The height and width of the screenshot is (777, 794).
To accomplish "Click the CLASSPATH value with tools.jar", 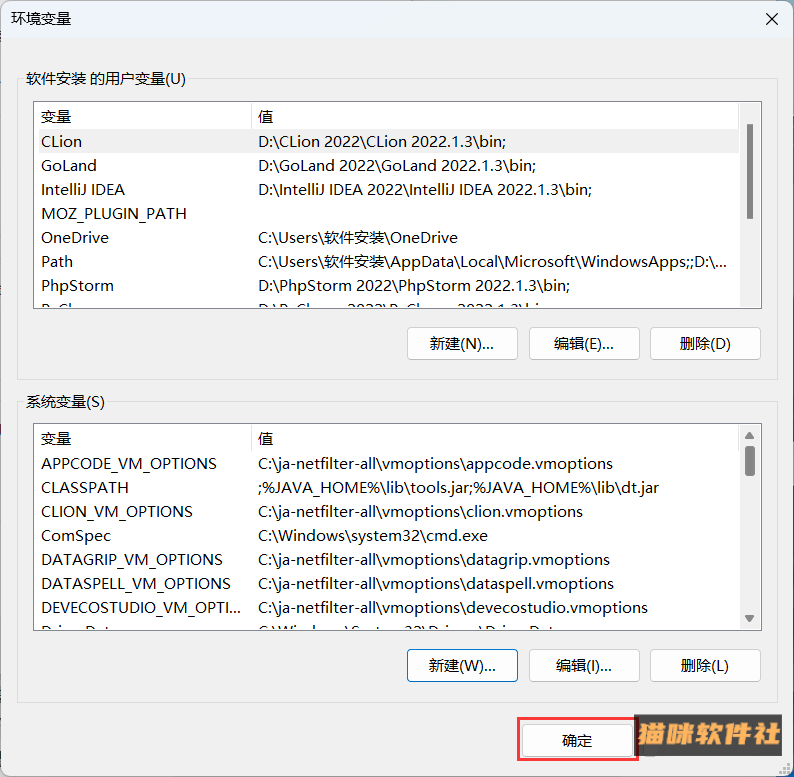I will pyautogui.click(x=458, y=488).
